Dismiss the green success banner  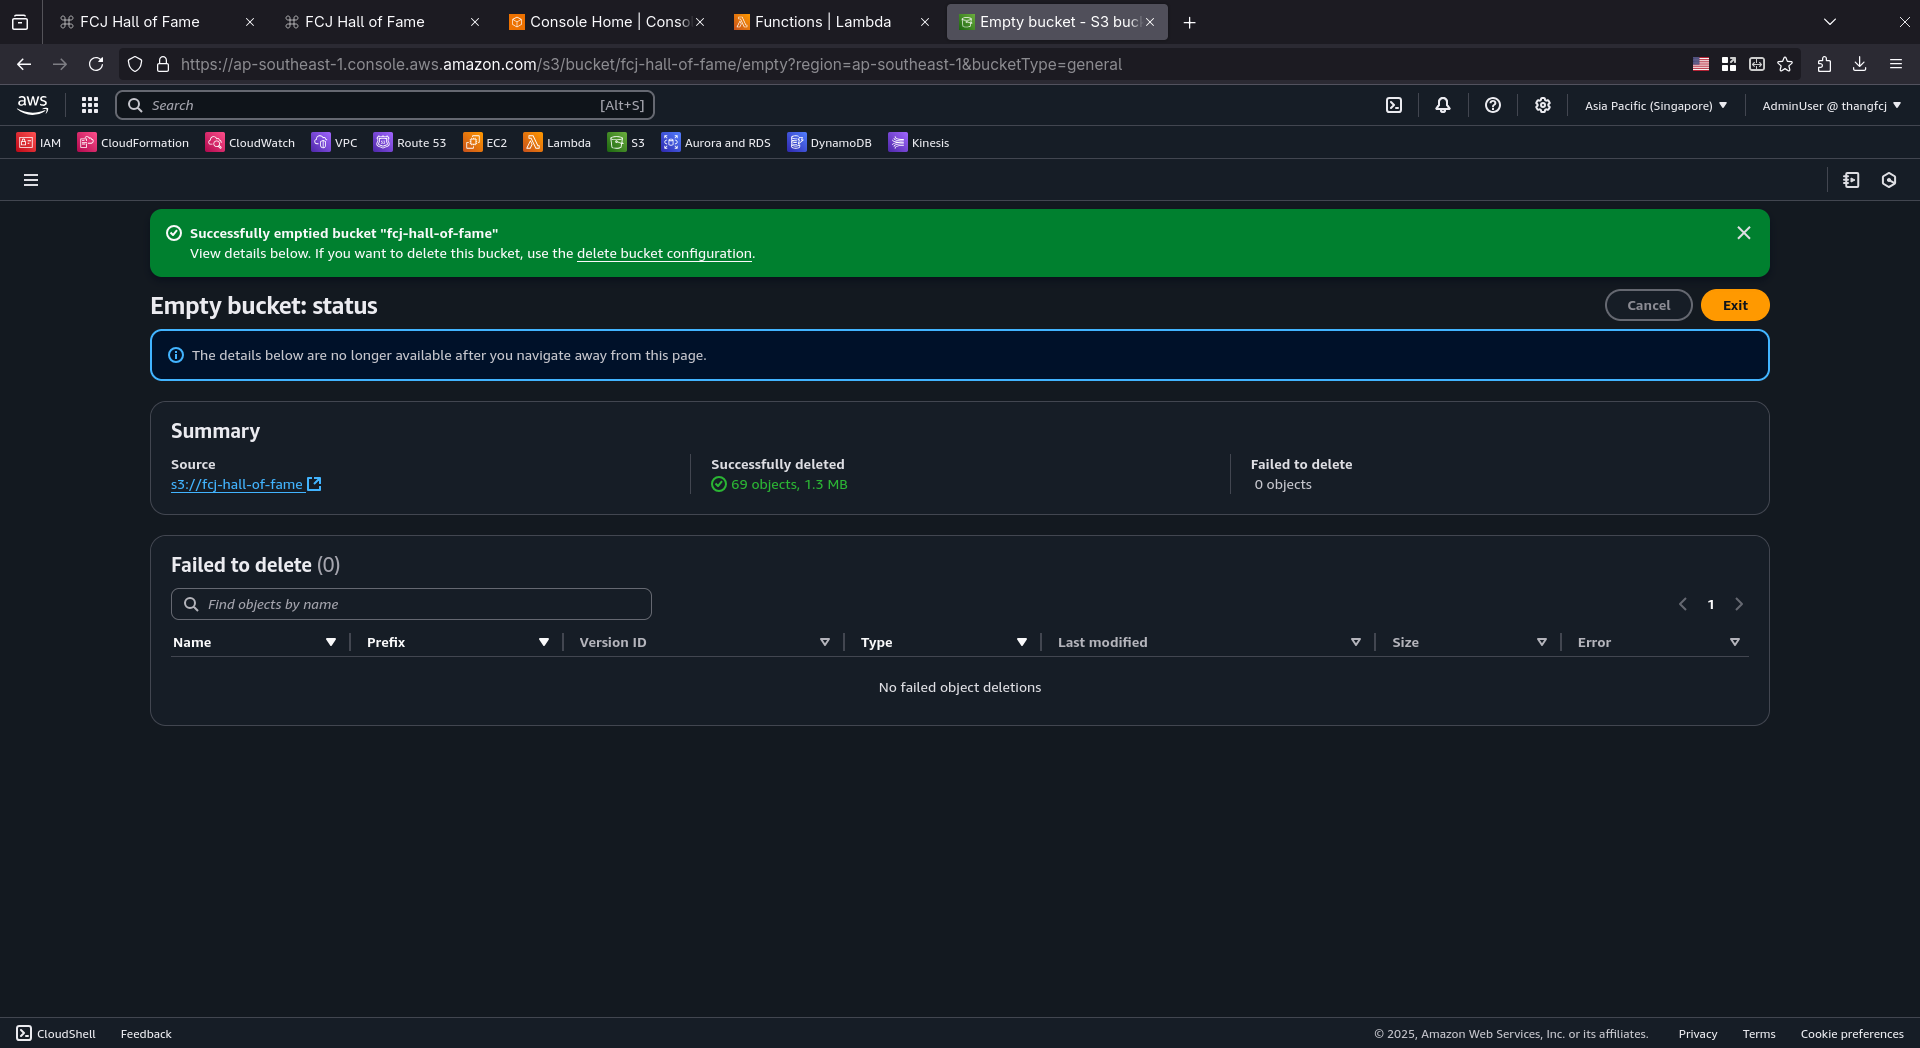1744,233
